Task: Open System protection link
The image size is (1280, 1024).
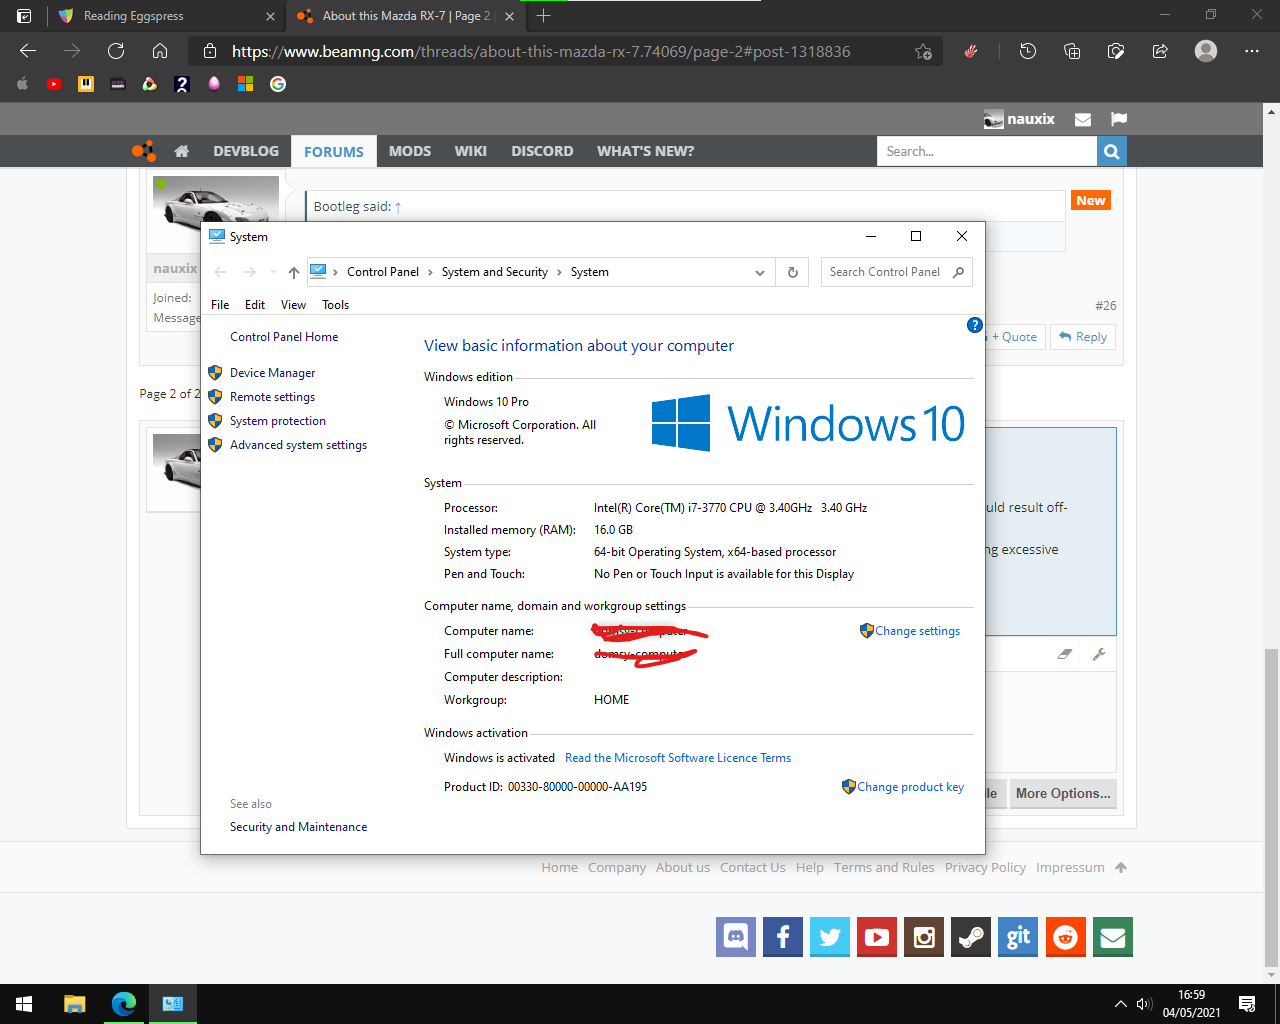Action: [x=278, y=421]
